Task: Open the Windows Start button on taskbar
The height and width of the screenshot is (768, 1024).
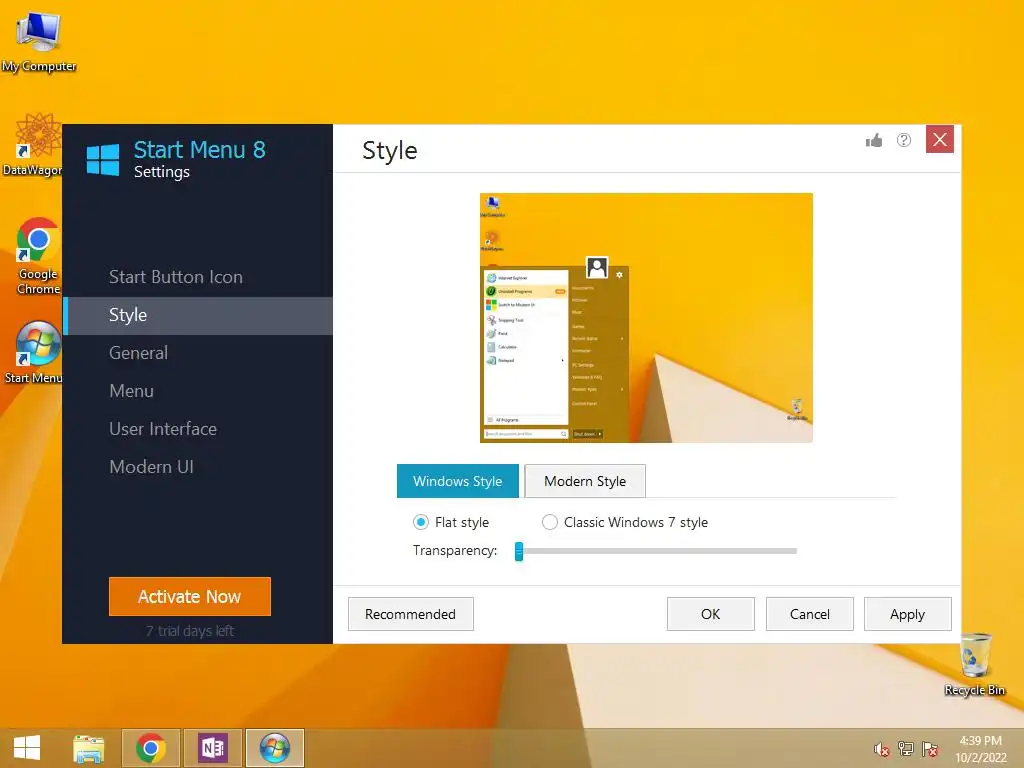Action: tap(27, 748)
